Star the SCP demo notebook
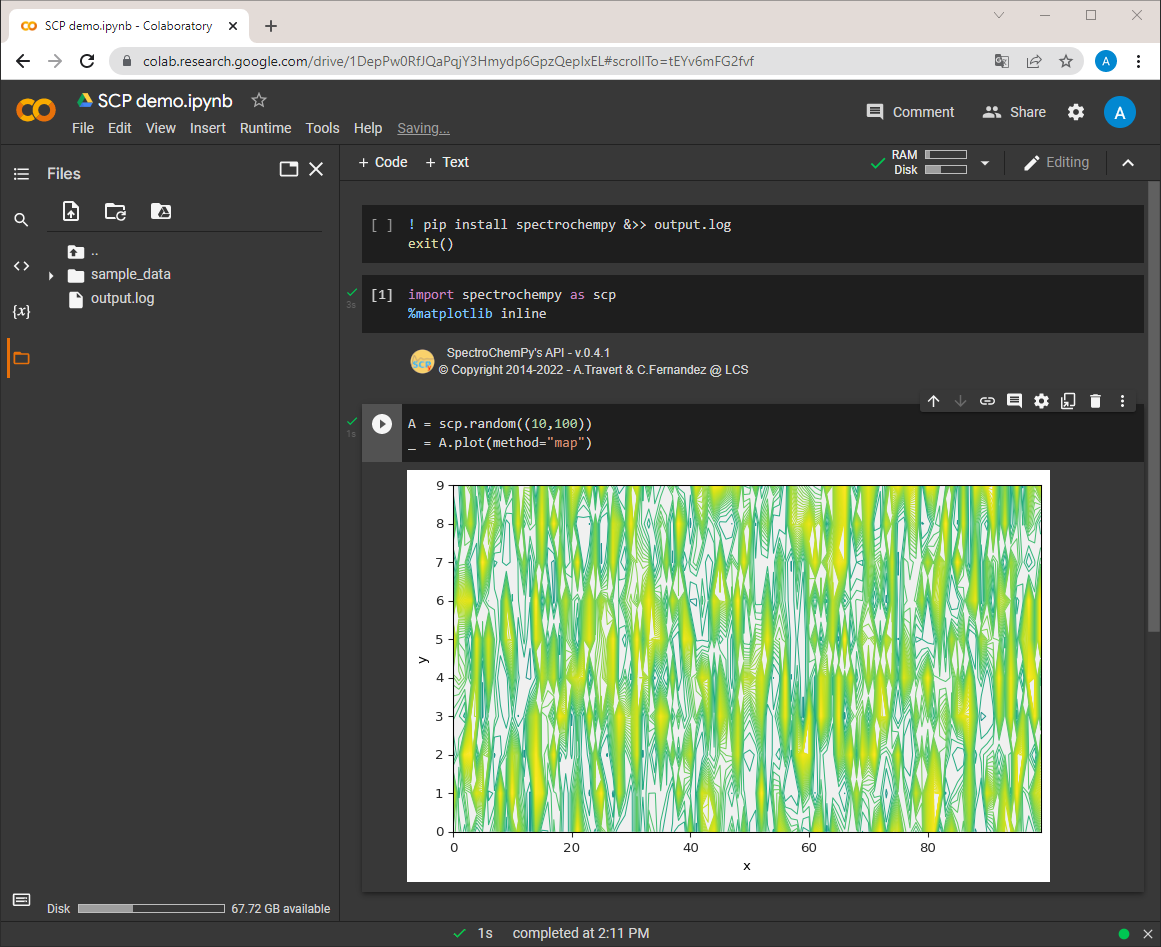The width and height of the screenshot is (1161, 947). [258, 100]
